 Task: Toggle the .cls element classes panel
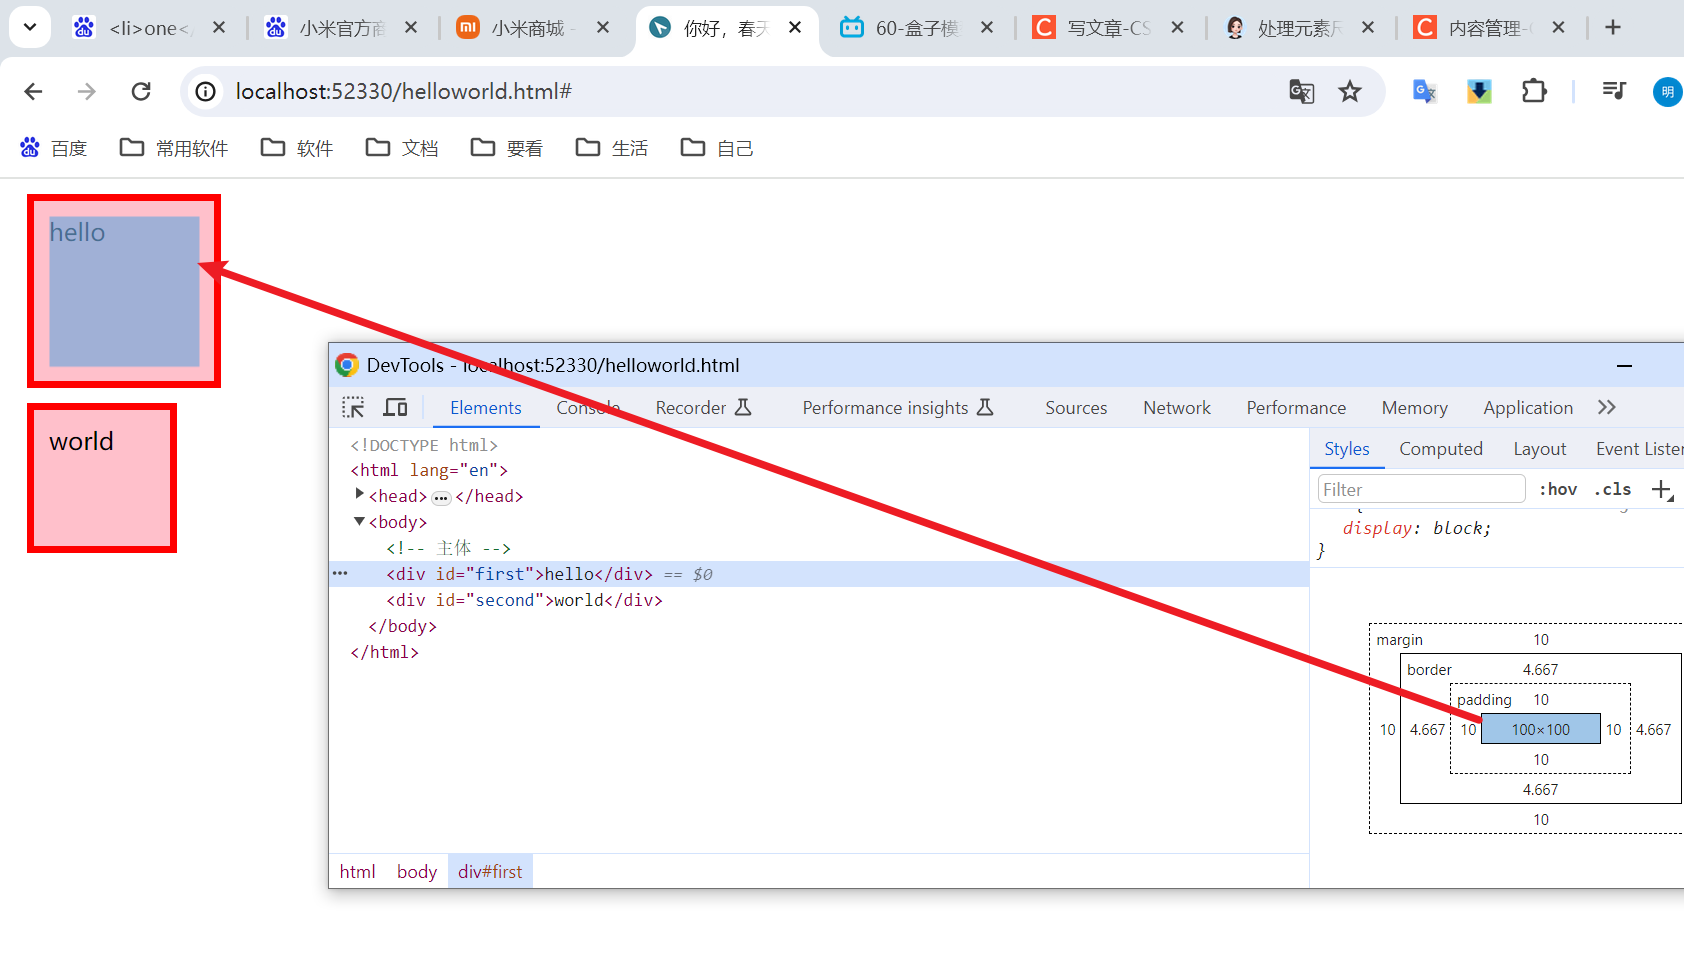click(x=1612, y=490)
